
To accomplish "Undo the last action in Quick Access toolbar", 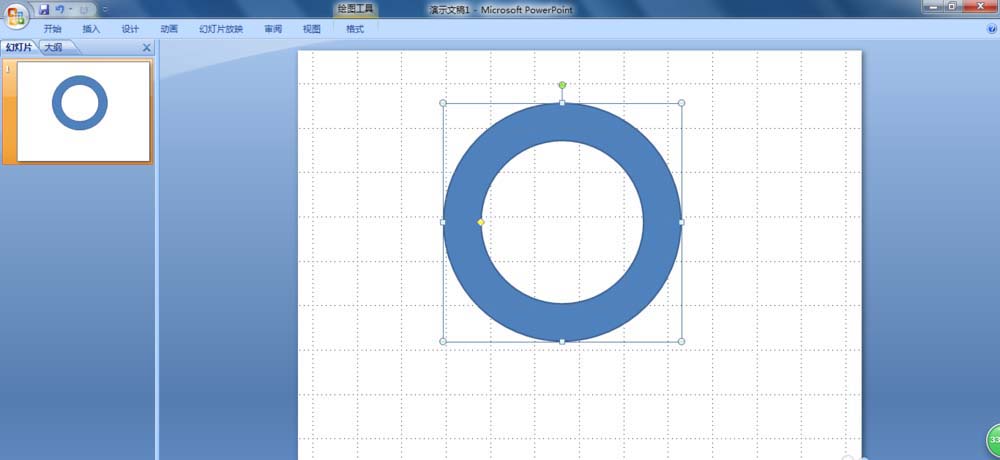I will pyautogui.click(x=59, y=10).
